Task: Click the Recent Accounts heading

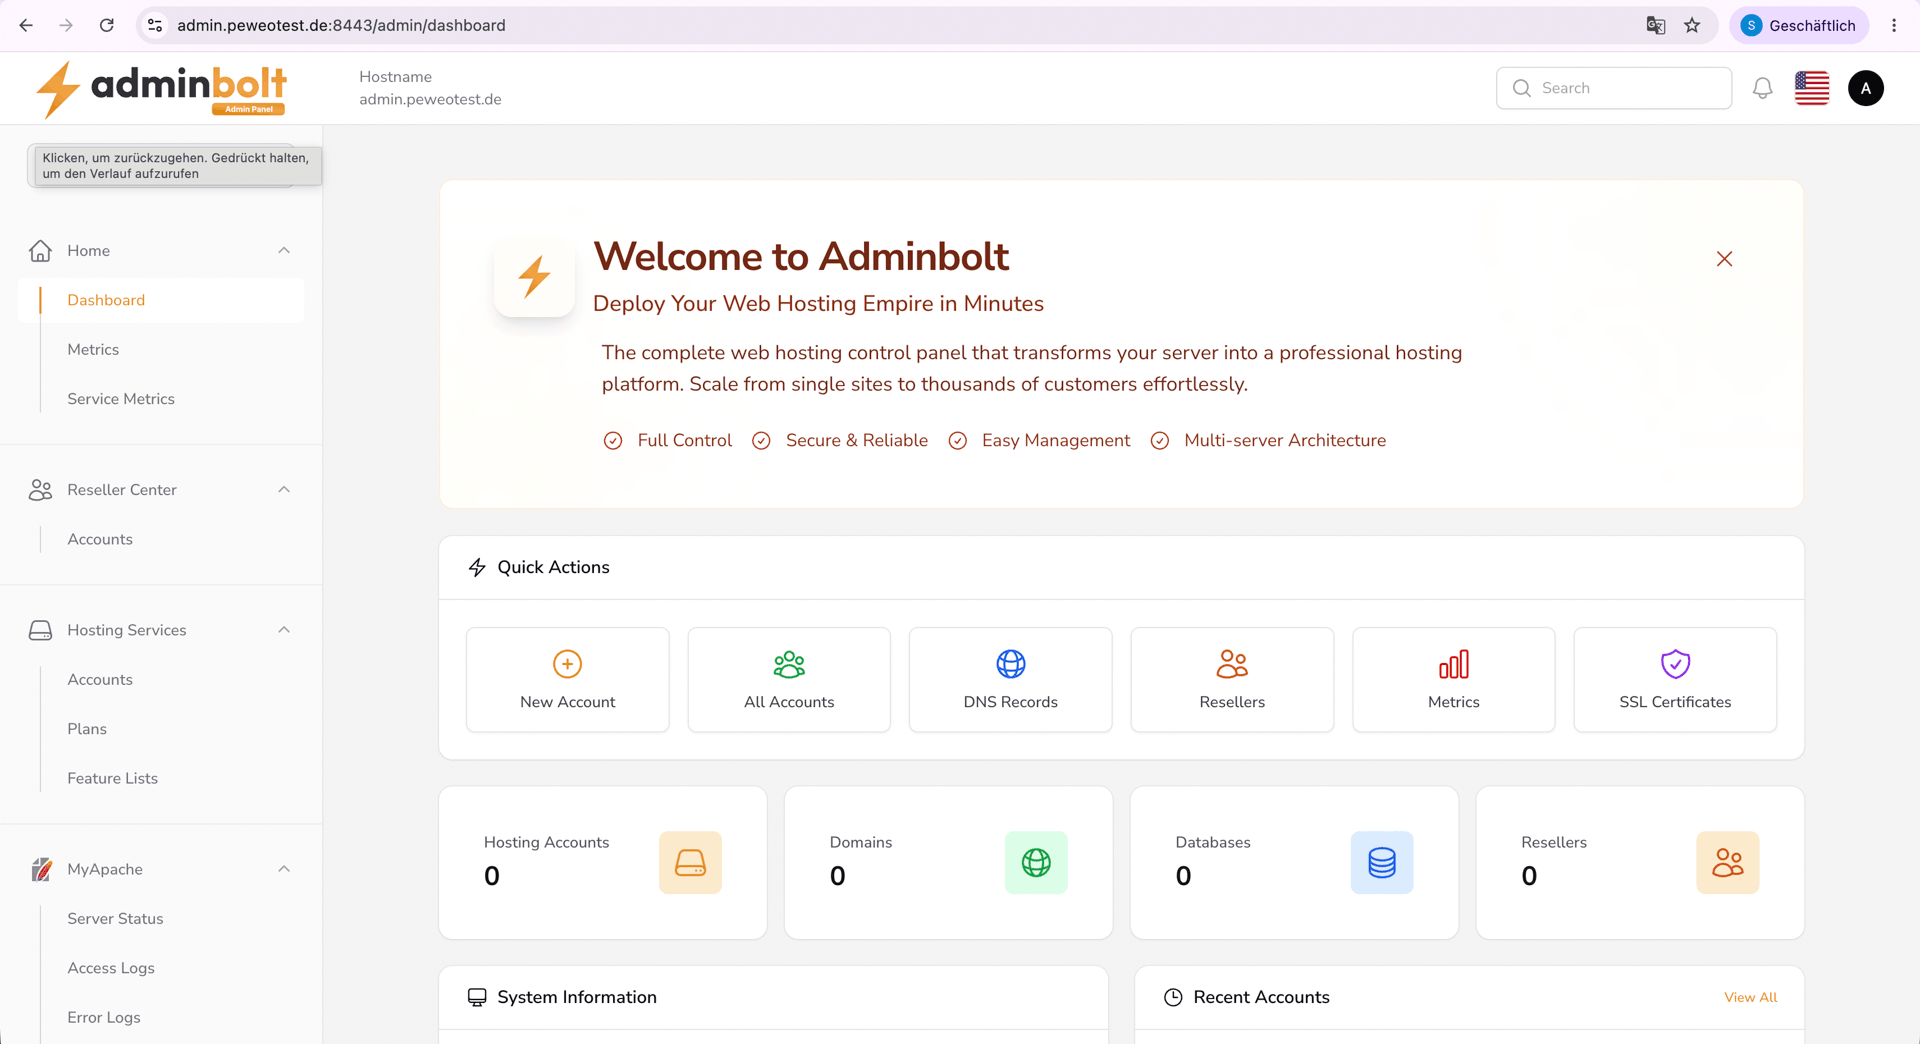Action: pos(1261,997)
